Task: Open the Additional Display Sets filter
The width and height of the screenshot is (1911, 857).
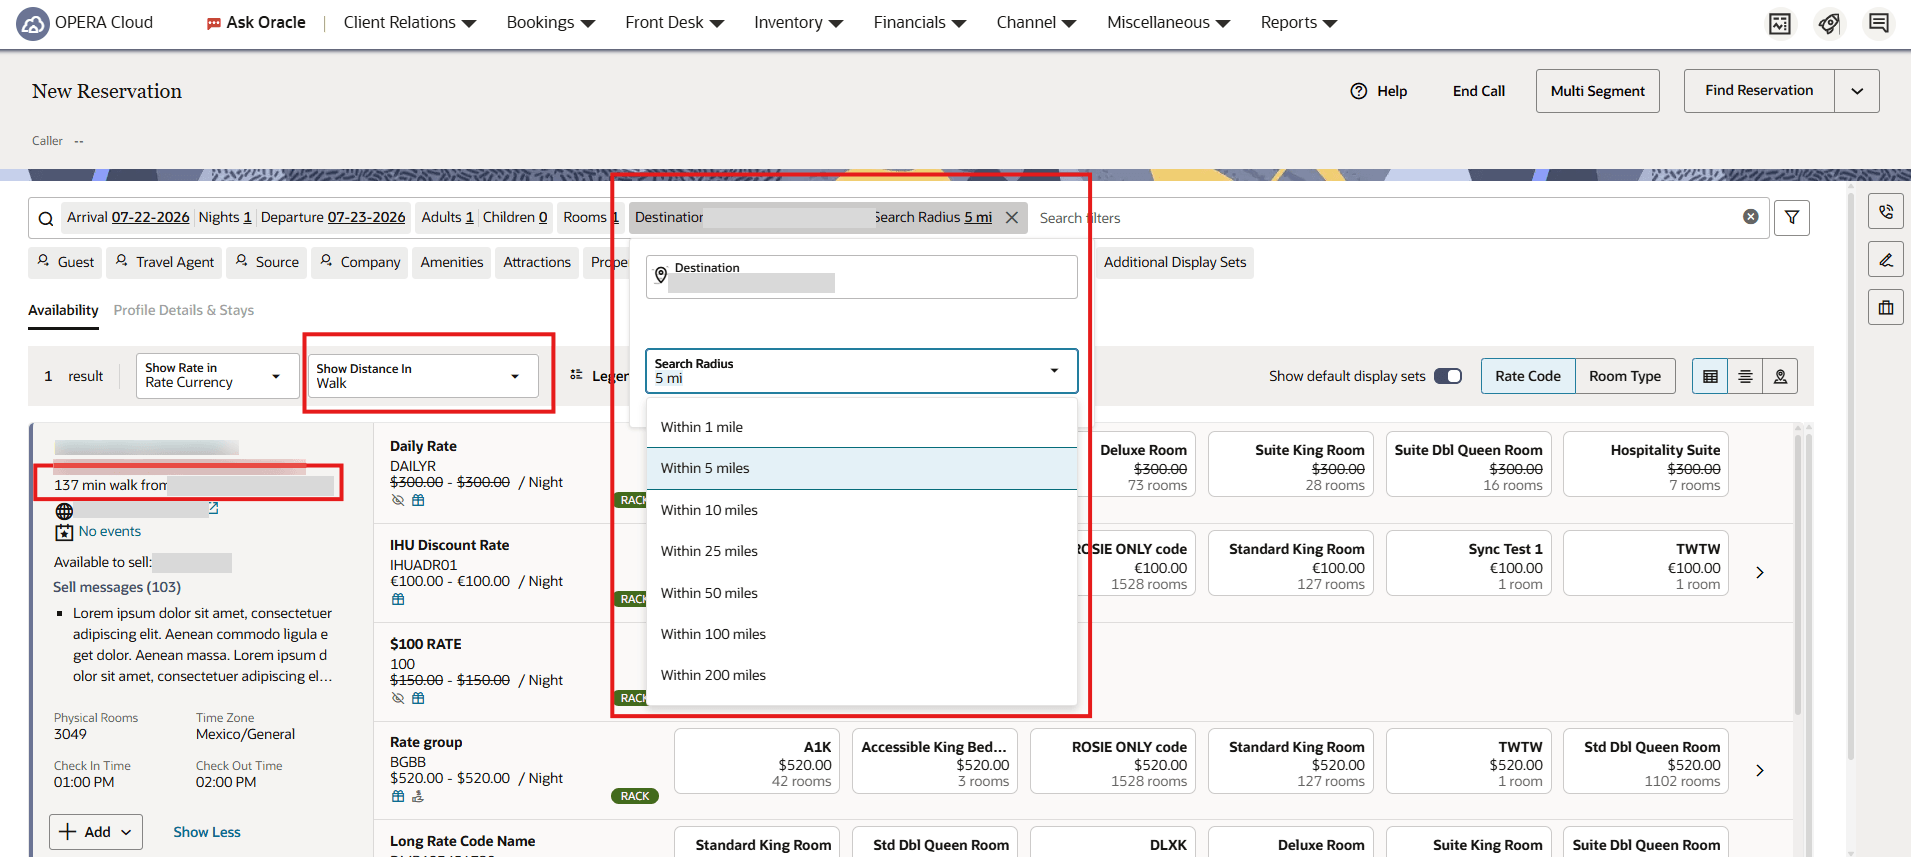Action: (1175, 262)
